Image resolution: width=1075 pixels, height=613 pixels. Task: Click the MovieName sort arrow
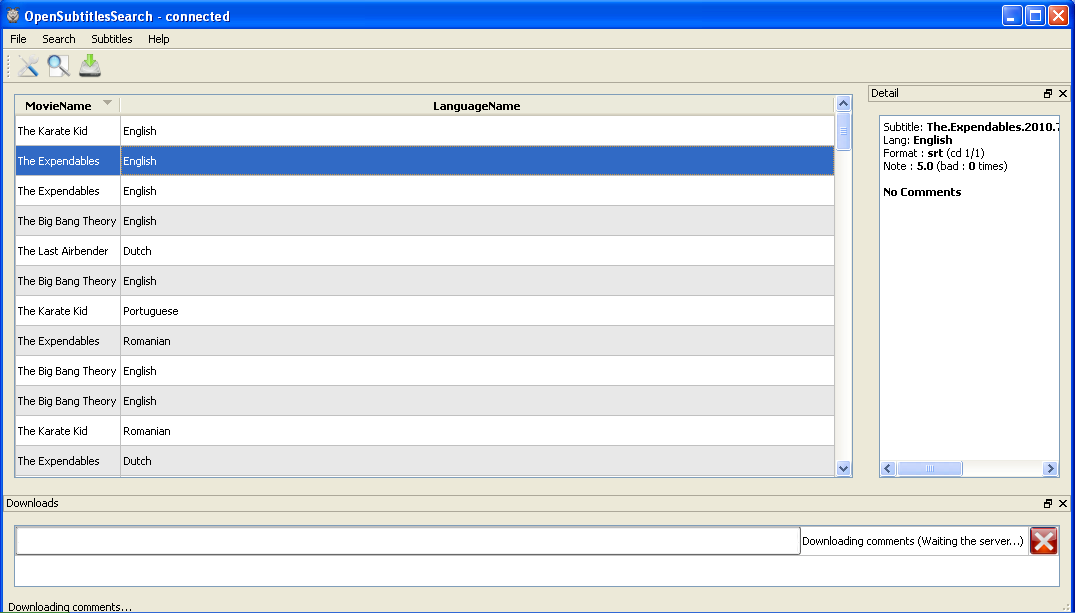(x=107, y=103)
